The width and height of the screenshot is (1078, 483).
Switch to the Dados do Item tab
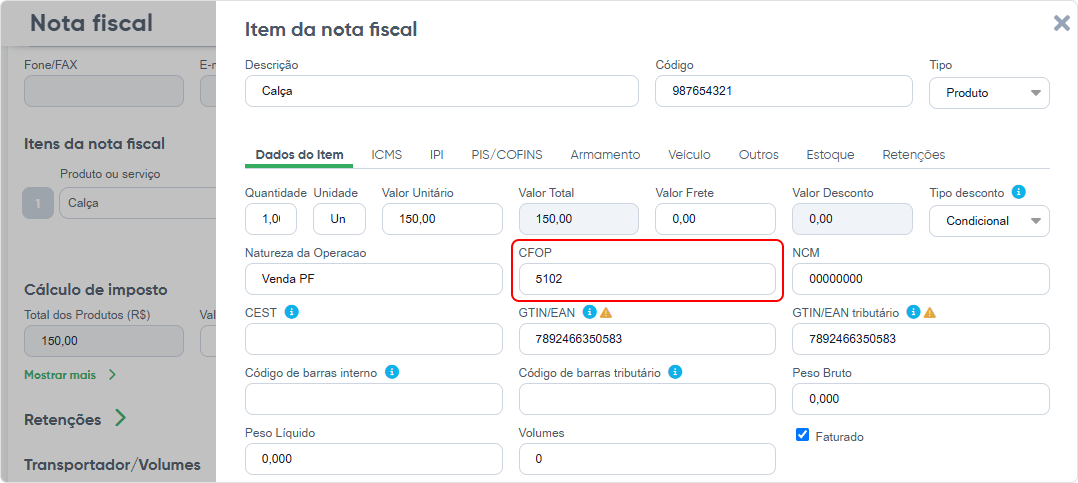coord(299,155)
